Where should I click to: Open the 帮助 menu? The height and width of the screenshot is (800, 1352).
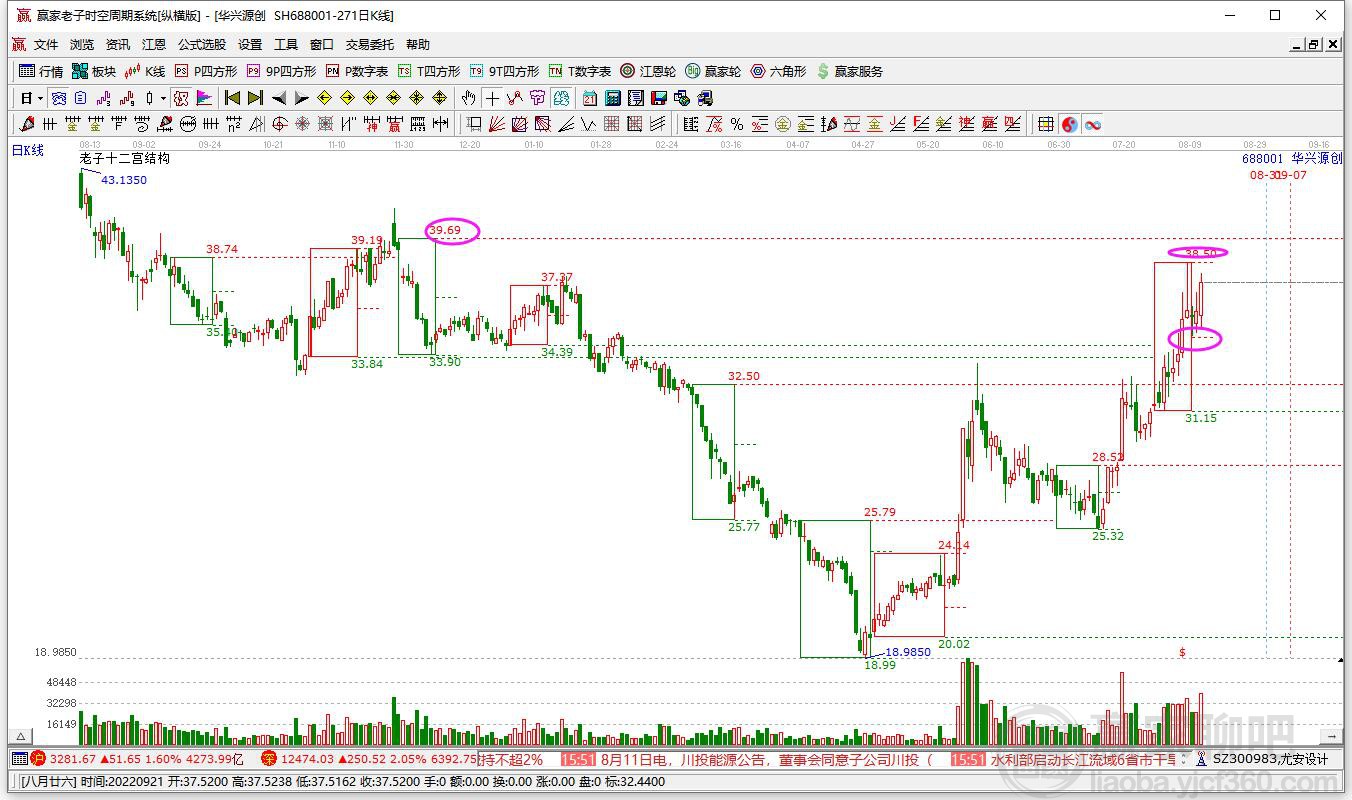pyautogui.click(x=418, y=45)
